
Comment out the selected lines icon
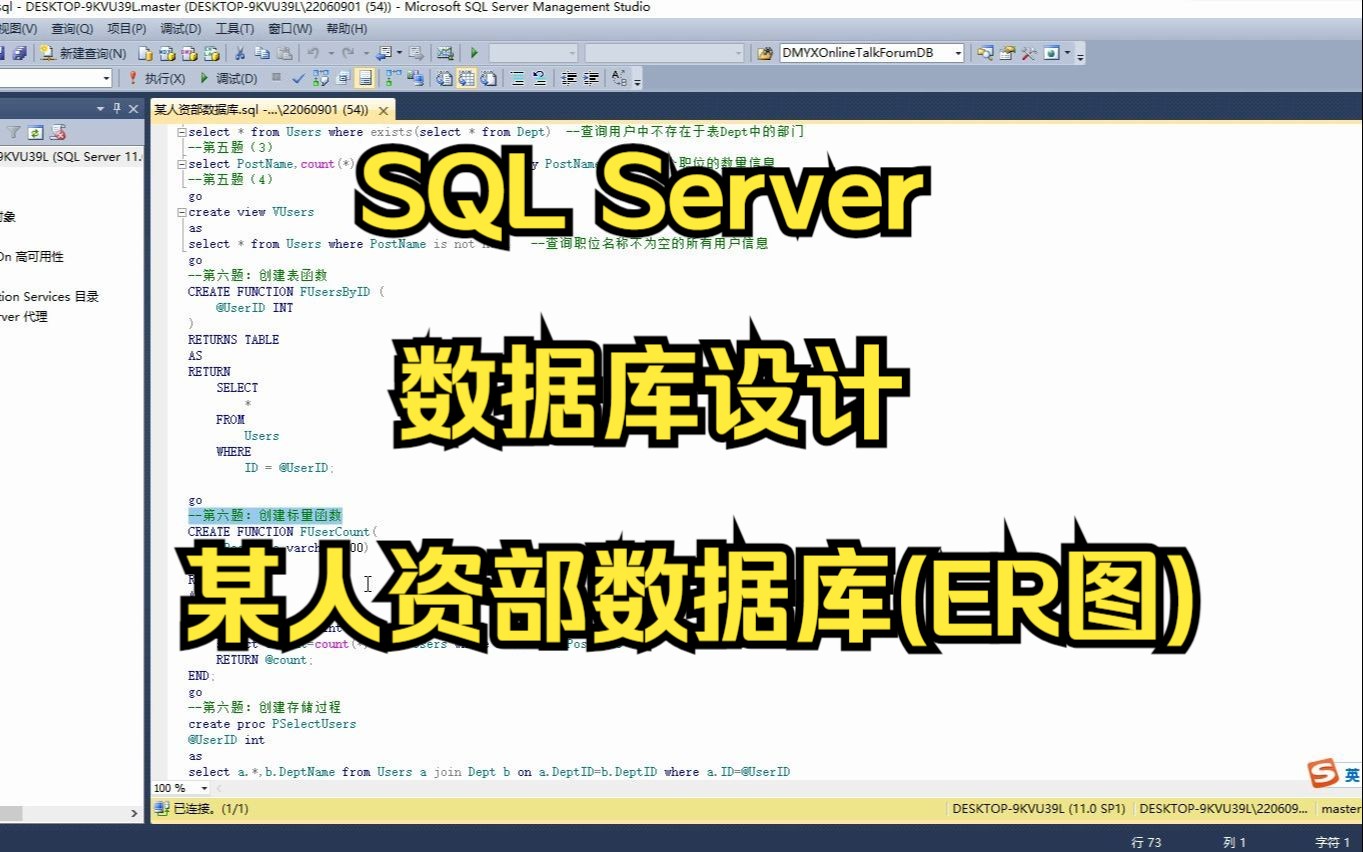point(519,78)
